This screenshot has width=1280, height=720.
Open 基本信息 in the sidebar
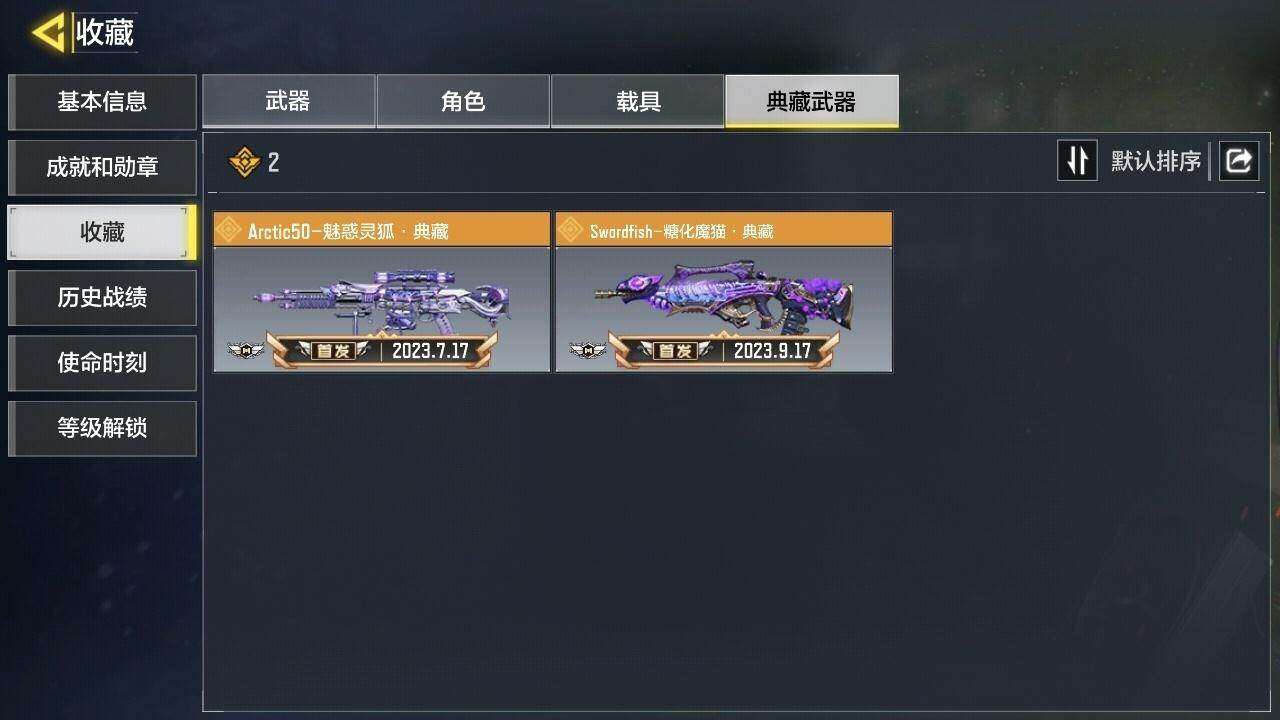(x=102, y=102)
